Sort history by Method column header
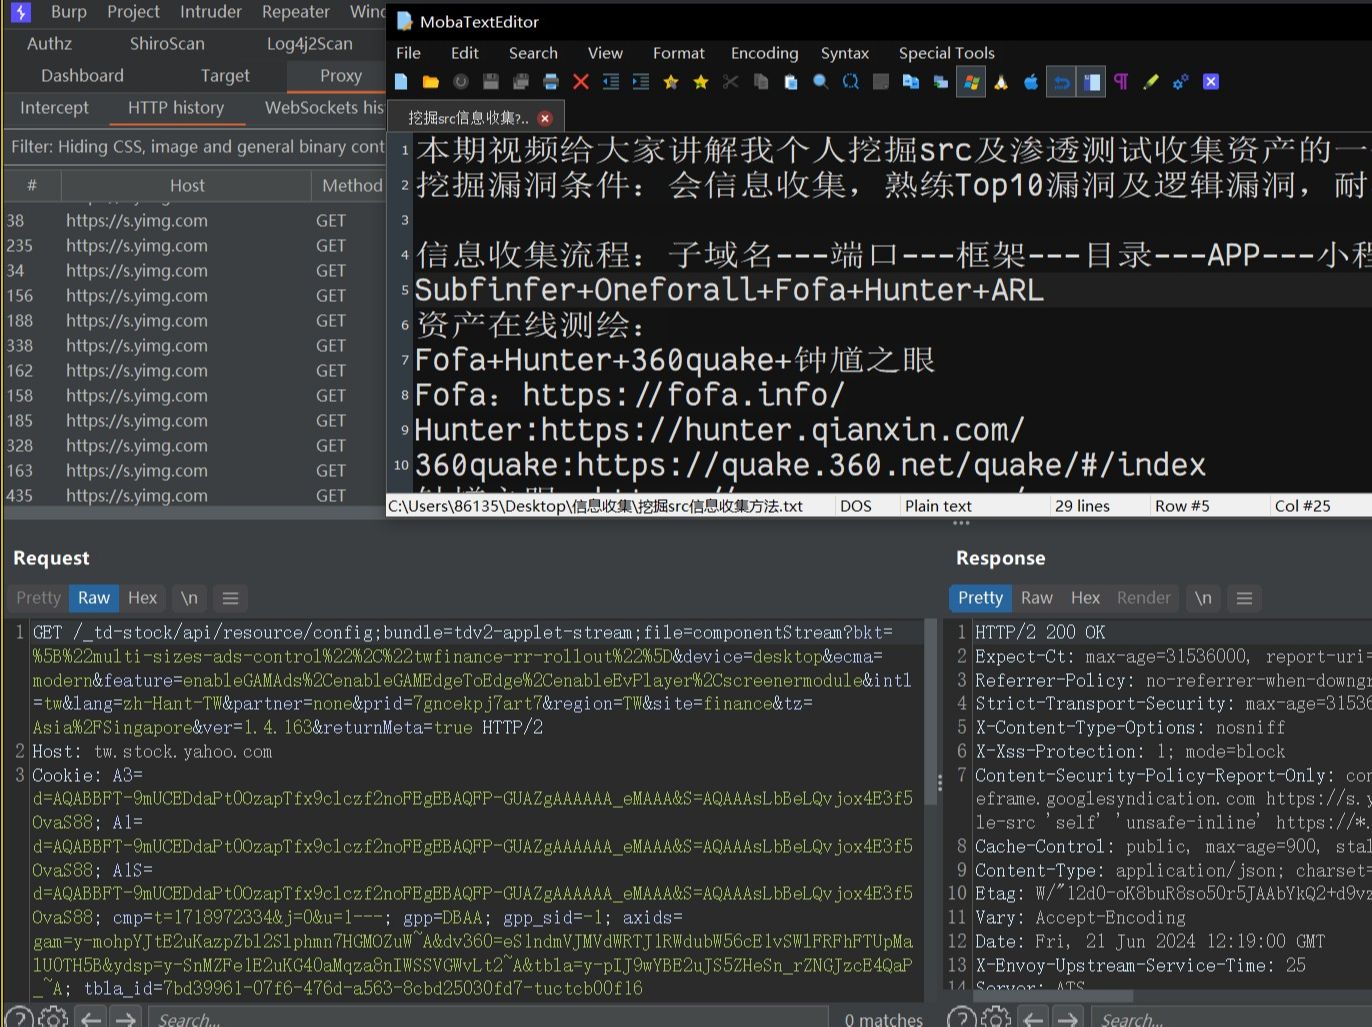 click(x=352, y=186)
